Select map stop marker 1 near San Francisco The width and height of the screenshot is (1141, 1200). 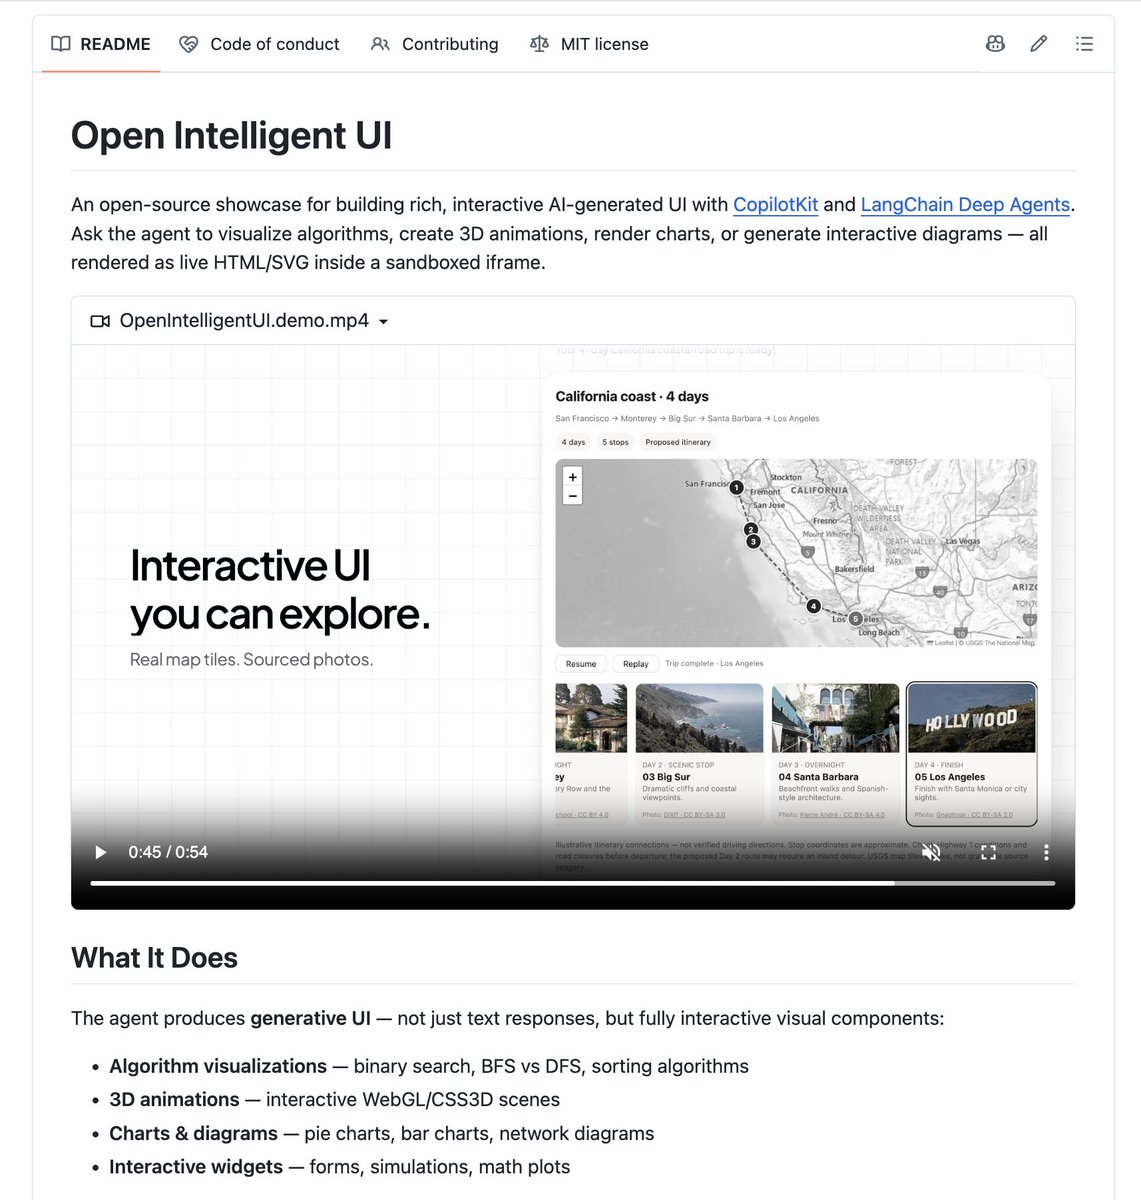click(736, 488)
